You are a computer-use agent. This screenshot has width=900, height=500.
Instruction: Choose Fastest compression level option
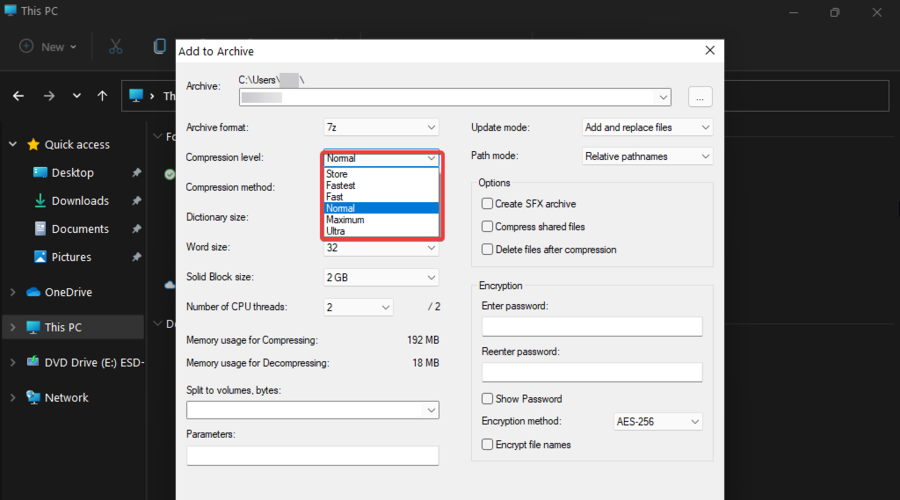[x=341, y=186]
